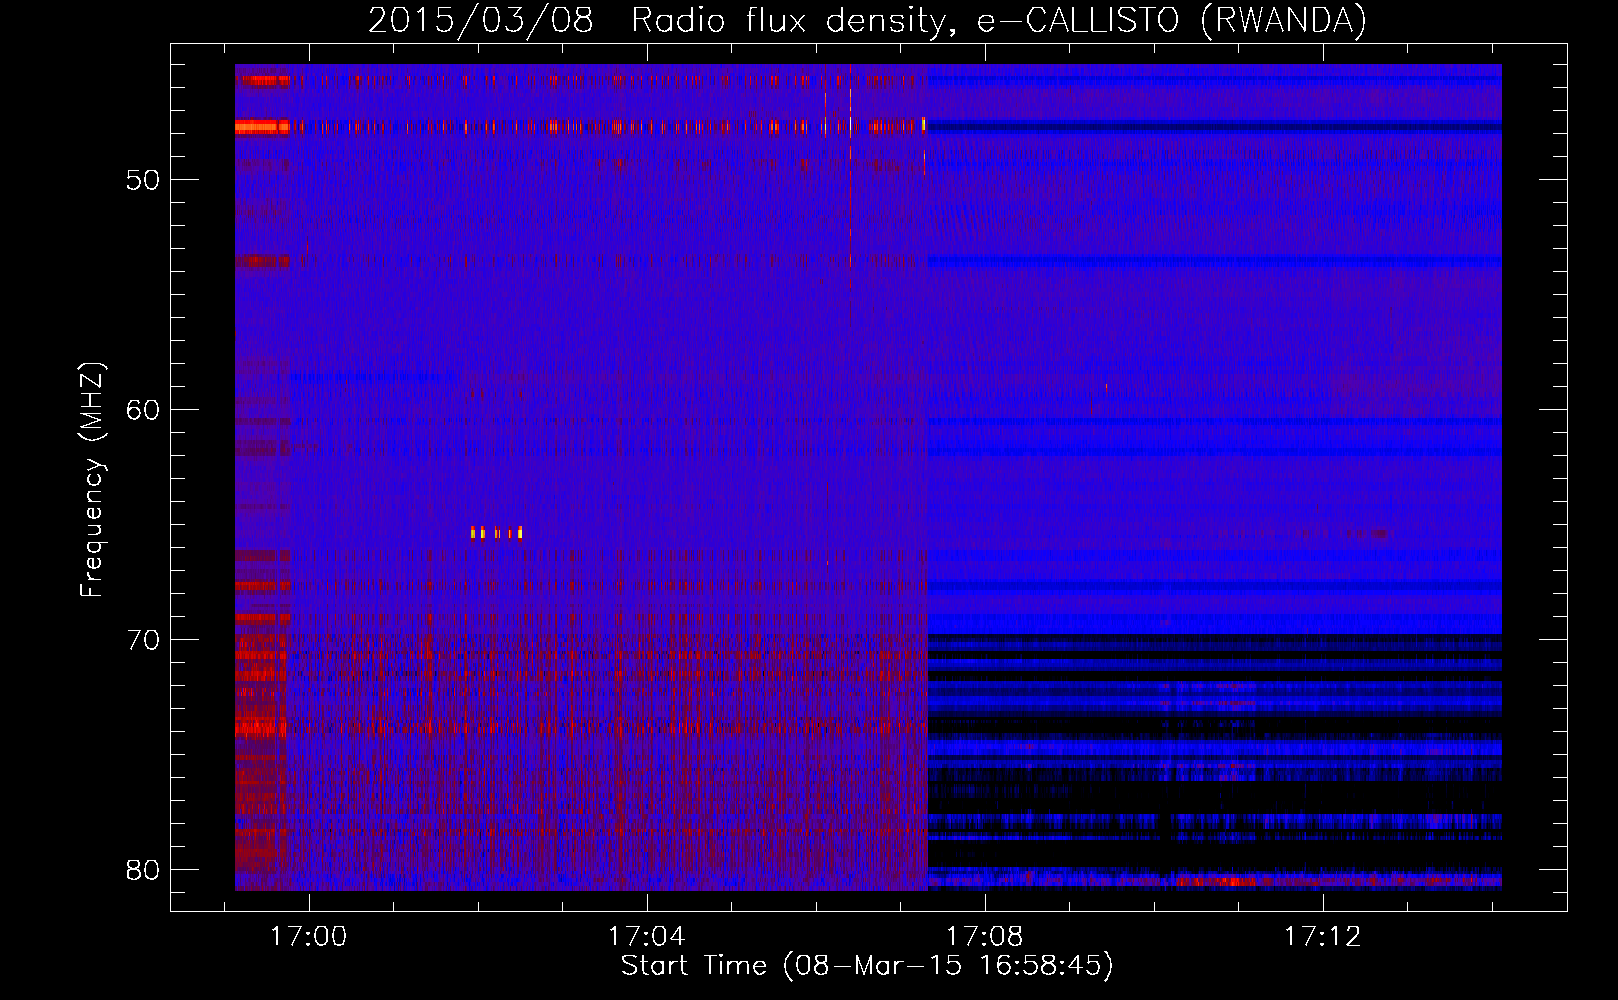This screenshot has width=1618, height=1000.
Task: Click the 80 MHz frequency tick label
Action: [x=143, y=870]
